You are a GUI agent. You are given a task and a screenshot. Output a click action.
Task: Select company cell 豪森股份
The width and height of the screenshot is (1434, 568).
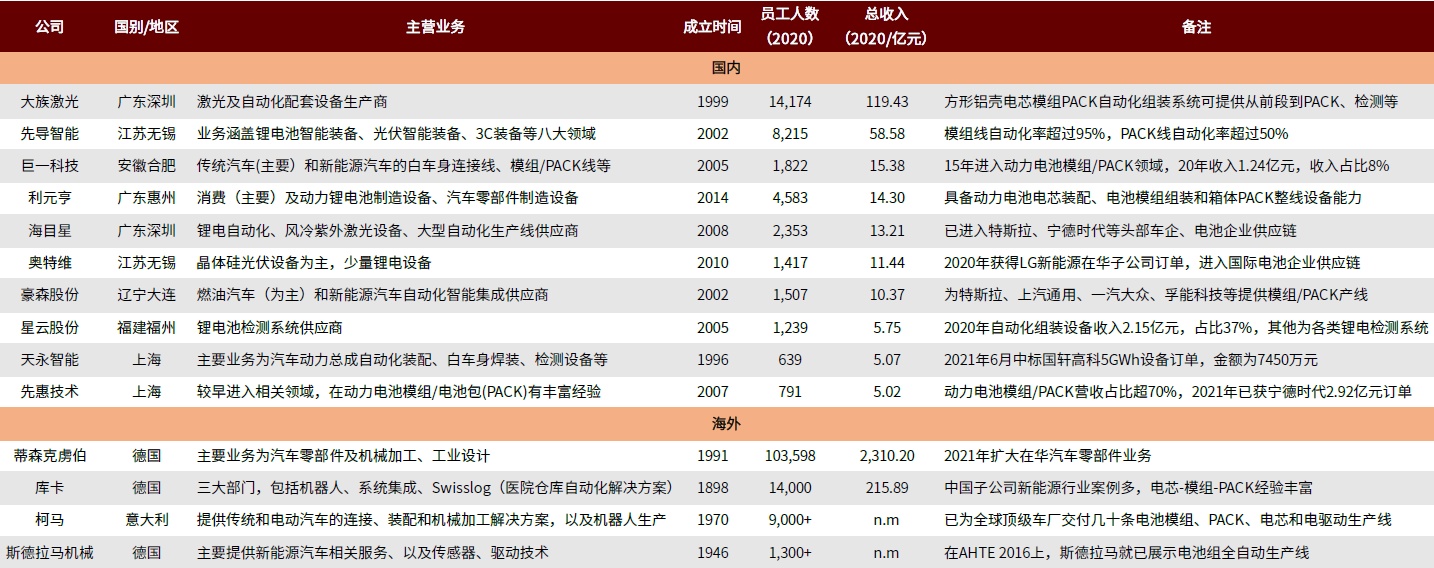tap(49, 295)
